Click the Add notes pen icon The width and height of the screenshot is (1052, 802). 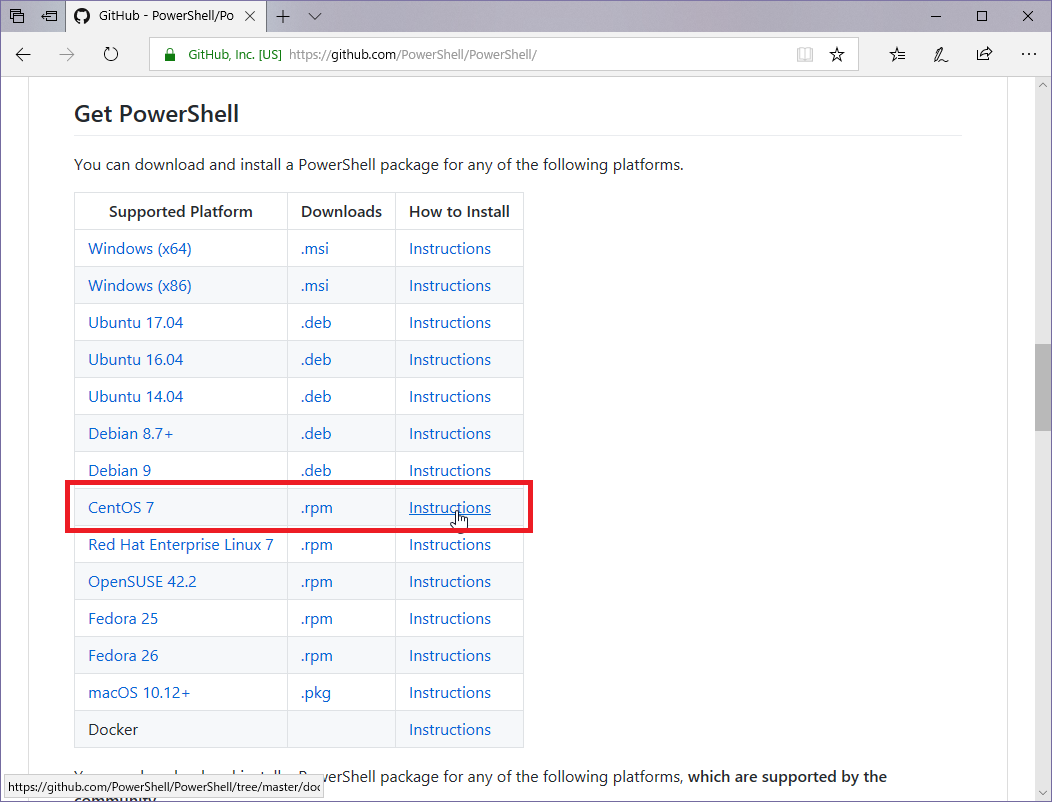(941, 54)
